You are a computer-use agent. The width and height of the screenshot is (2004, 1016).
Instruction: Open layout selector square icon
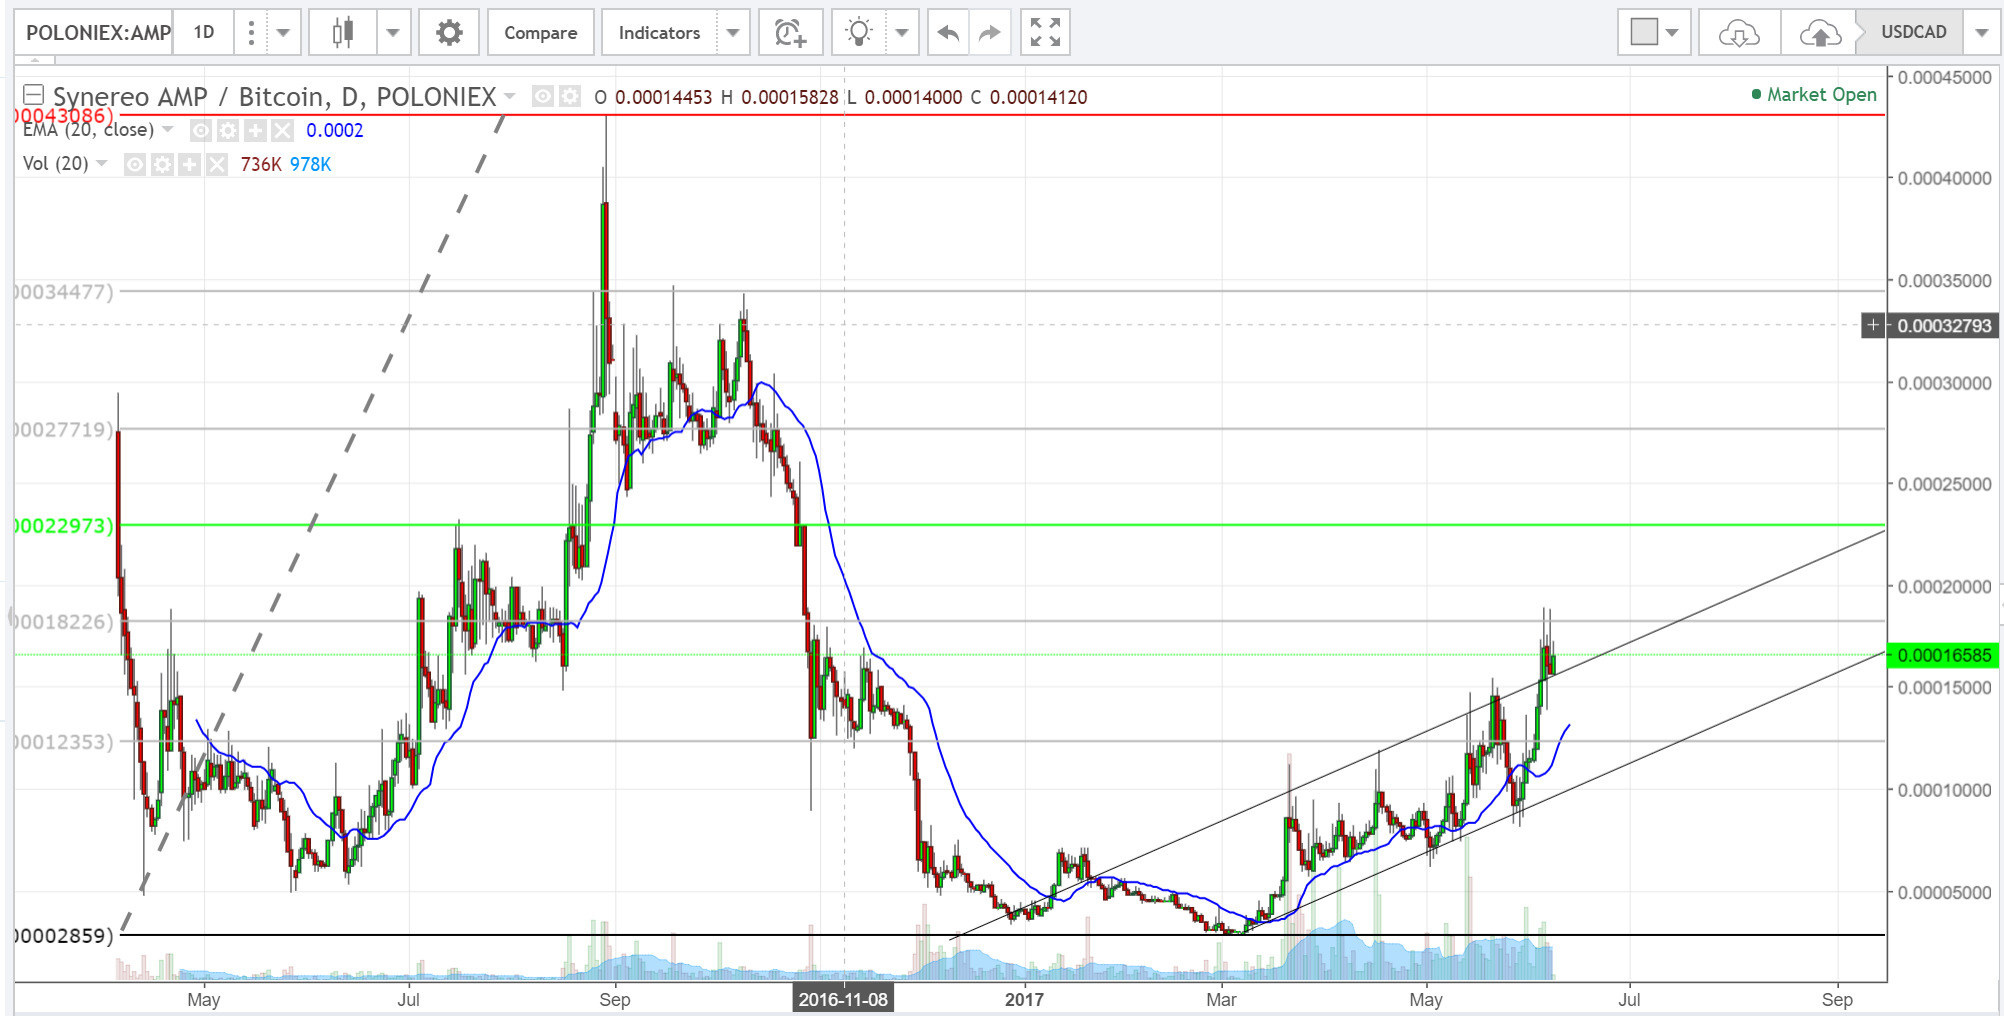pos(1644,32)
